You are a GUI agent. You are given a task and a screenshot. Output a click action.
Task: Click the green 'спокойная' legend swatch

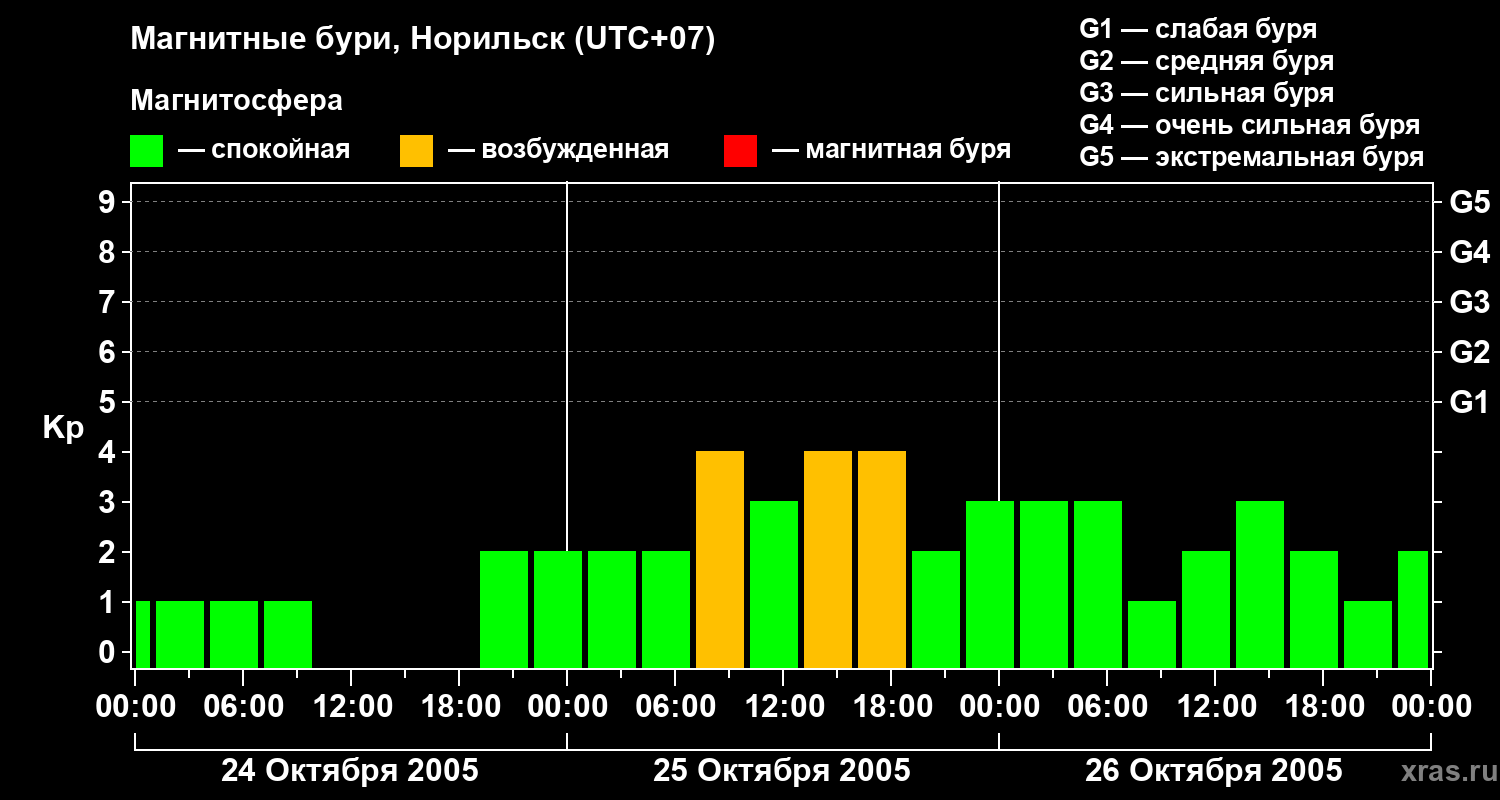[146, 151]
